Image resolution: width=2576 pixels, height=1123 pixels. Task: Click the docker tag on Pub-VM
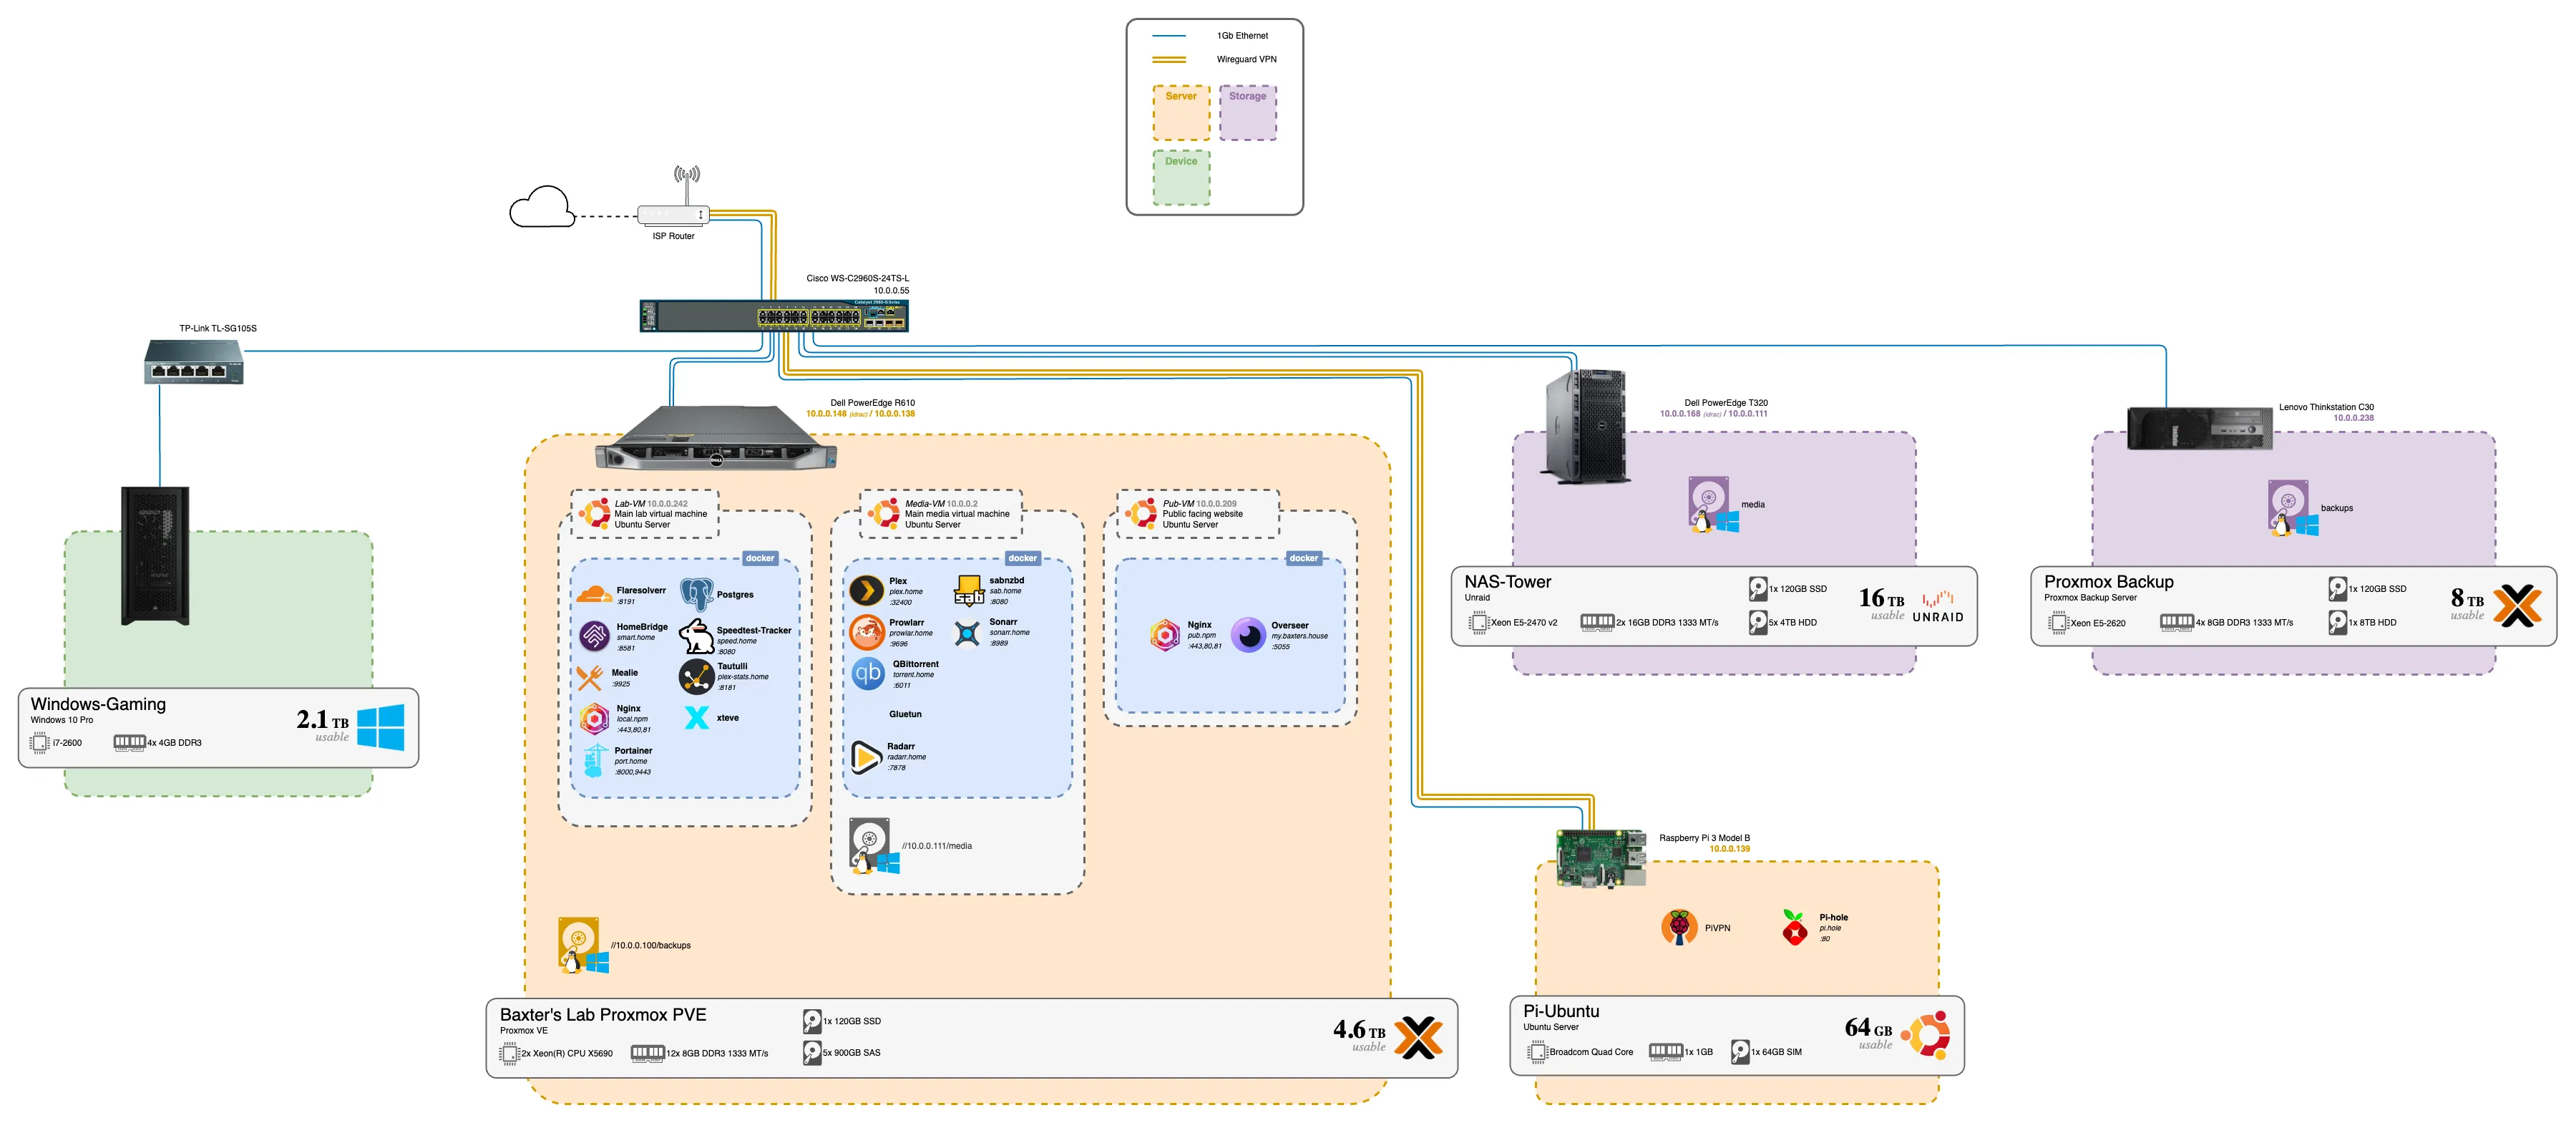pos(1303,558)
